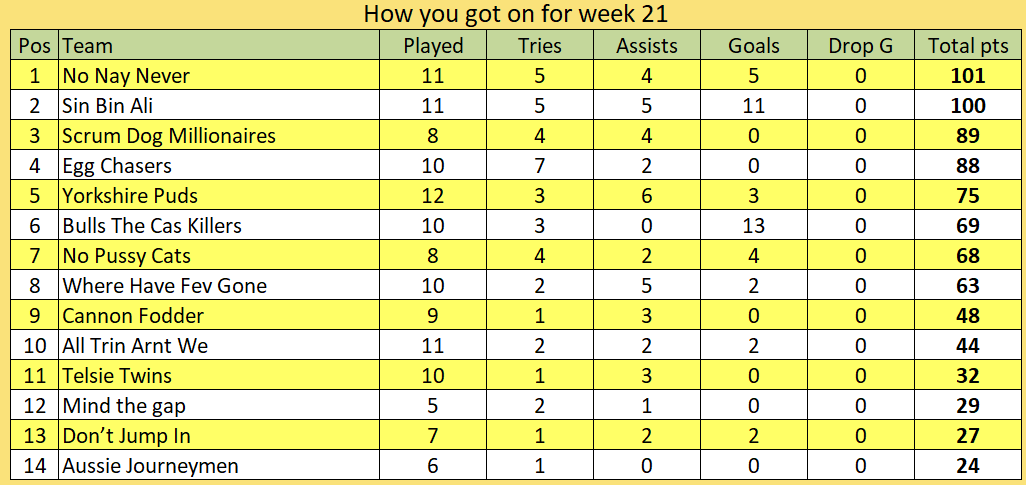Click the Mind the gap cell

(219, 406)
